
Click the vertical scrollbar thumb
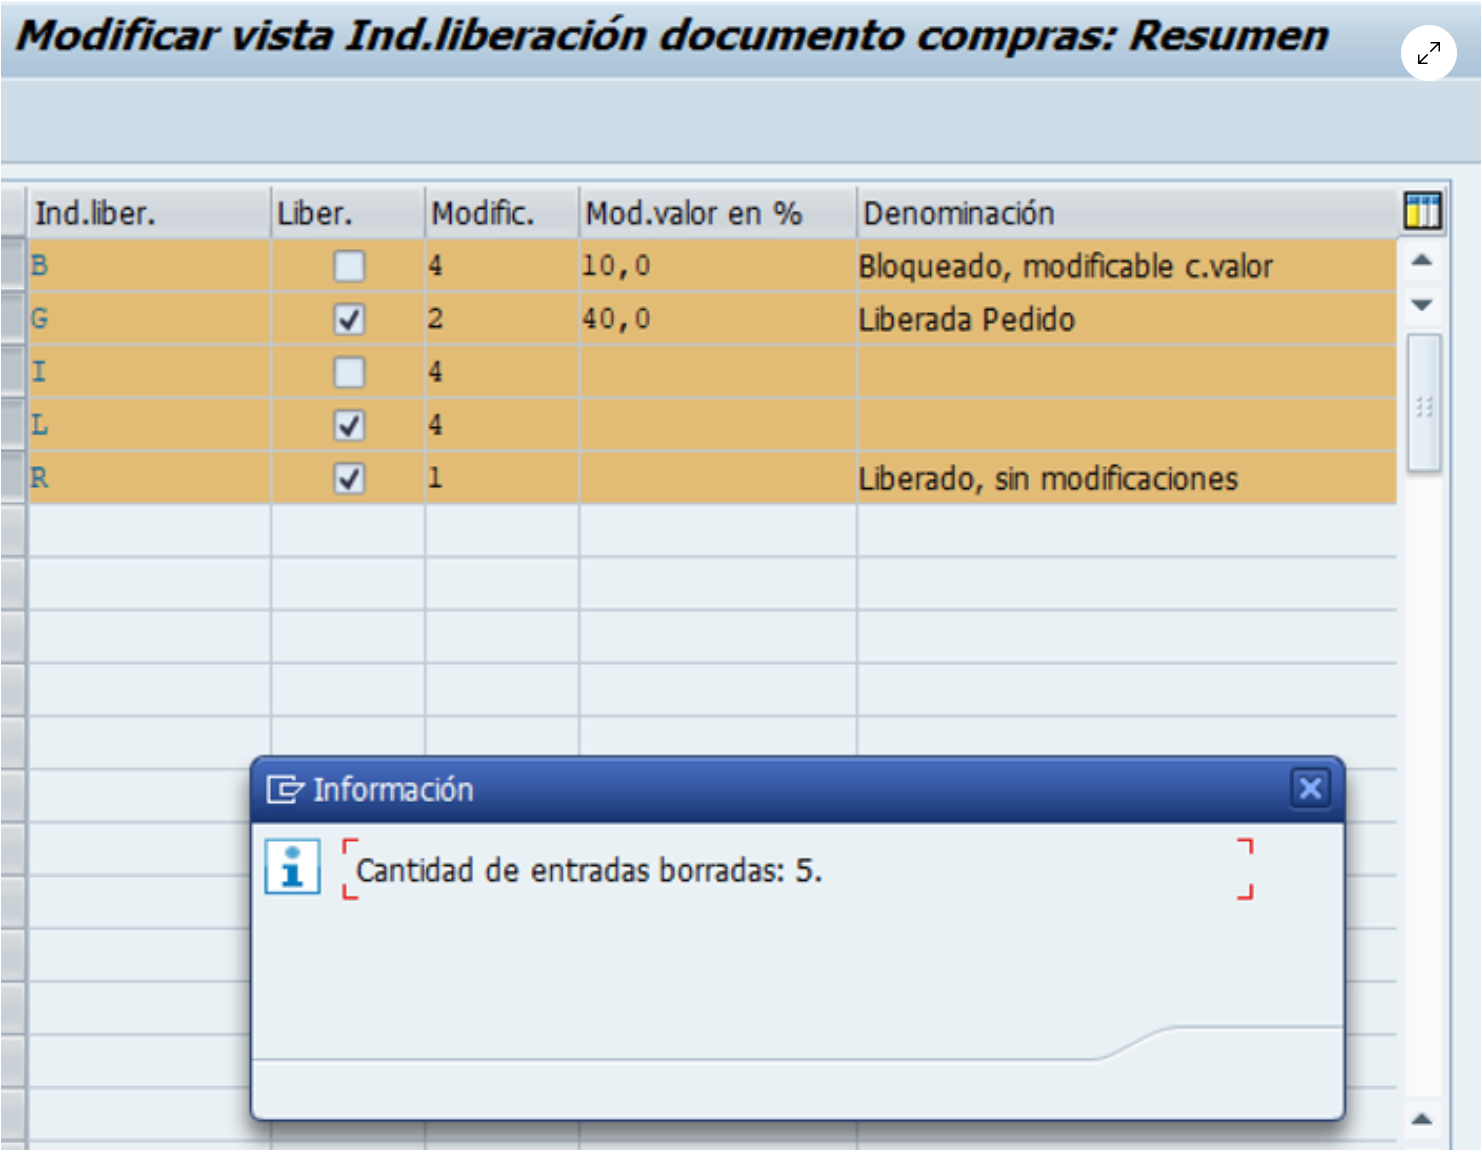[1423, 404]
